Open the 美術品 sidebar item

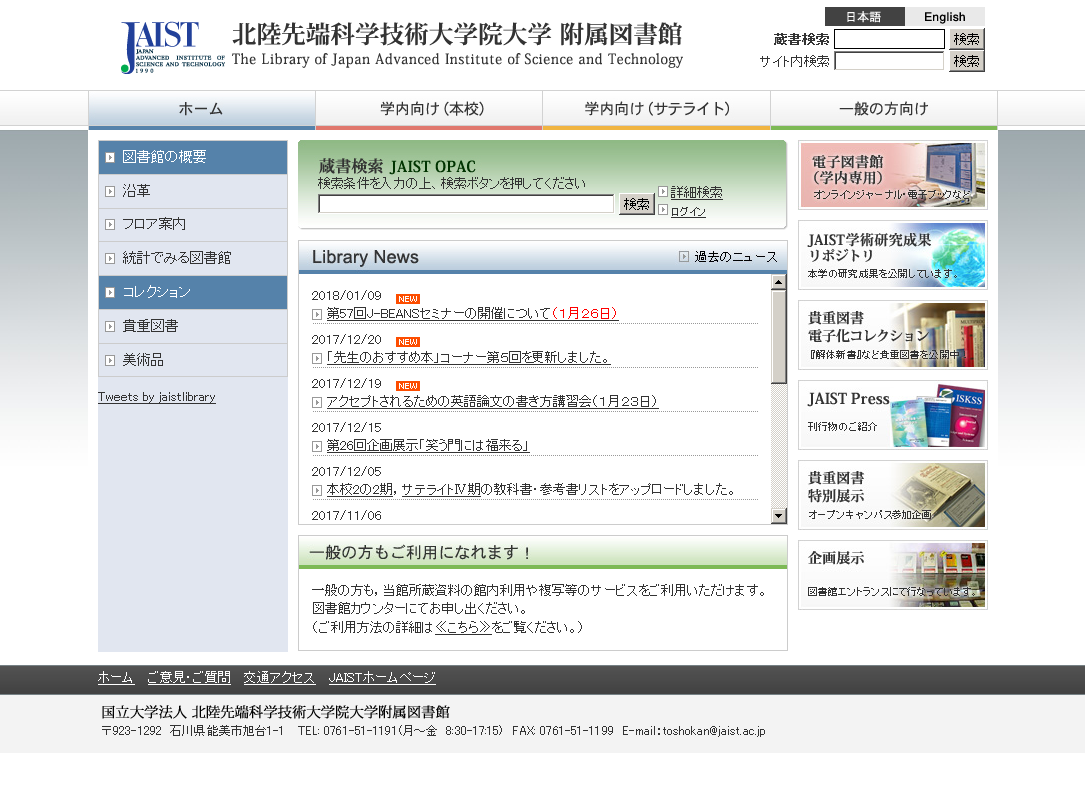point(193,360)
